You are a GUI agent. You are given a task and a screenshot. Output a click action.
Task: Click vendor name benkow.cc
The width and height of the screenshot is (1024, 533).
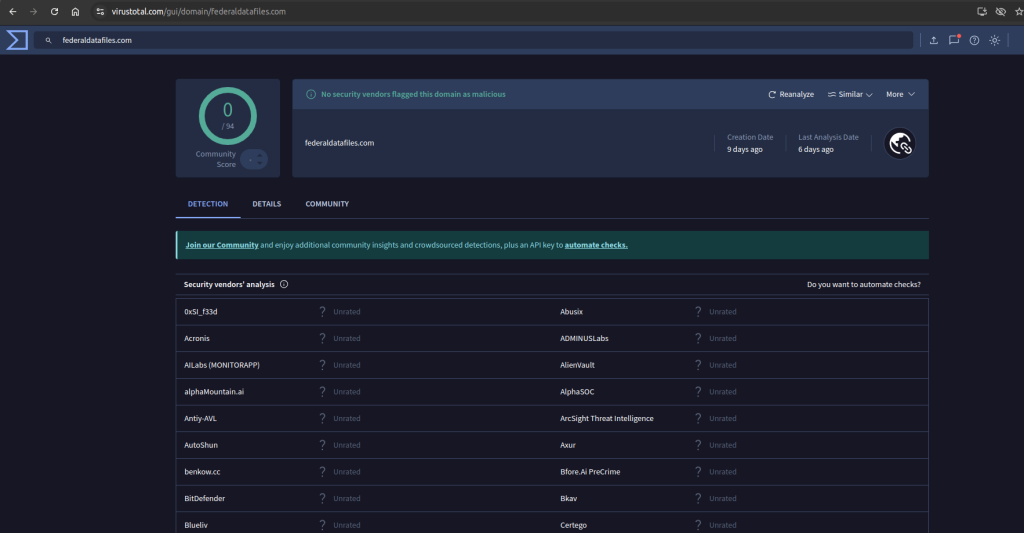point(202,472)
